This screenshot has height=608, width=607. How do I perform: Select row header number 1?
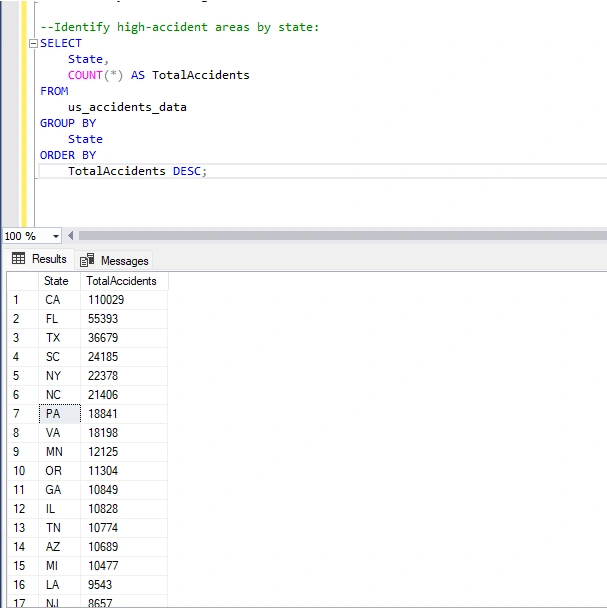23,300
